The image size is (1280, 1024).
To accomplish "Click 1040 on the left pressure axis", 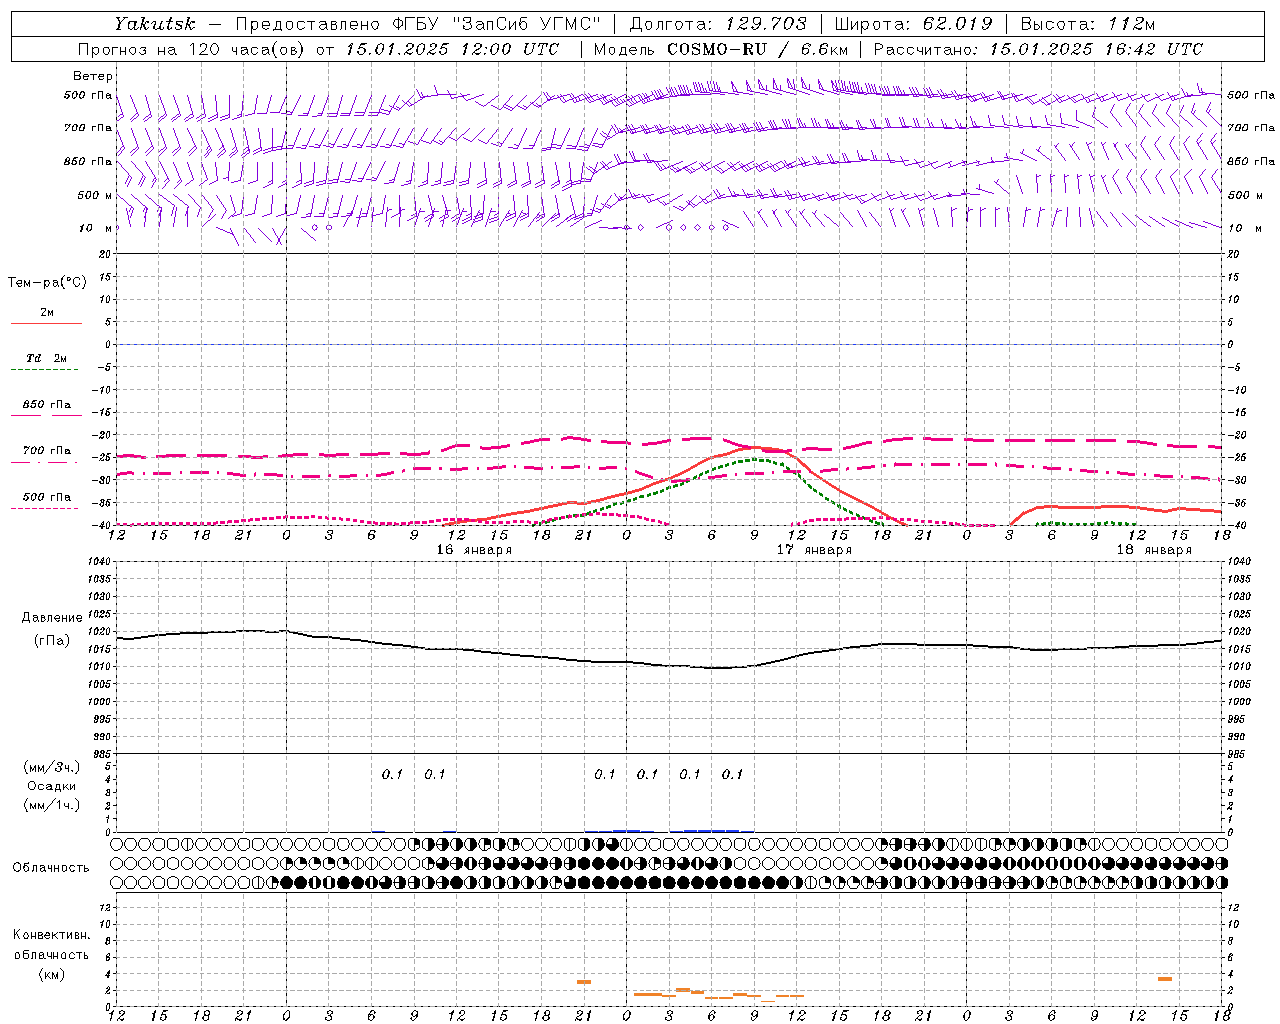I will click(100, 562).
